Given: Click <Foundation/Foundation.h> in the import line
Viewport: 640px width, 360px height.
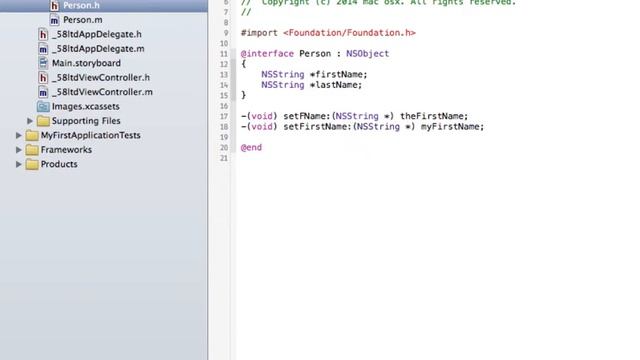Looking at the screenshot, I should coord(349,33).
